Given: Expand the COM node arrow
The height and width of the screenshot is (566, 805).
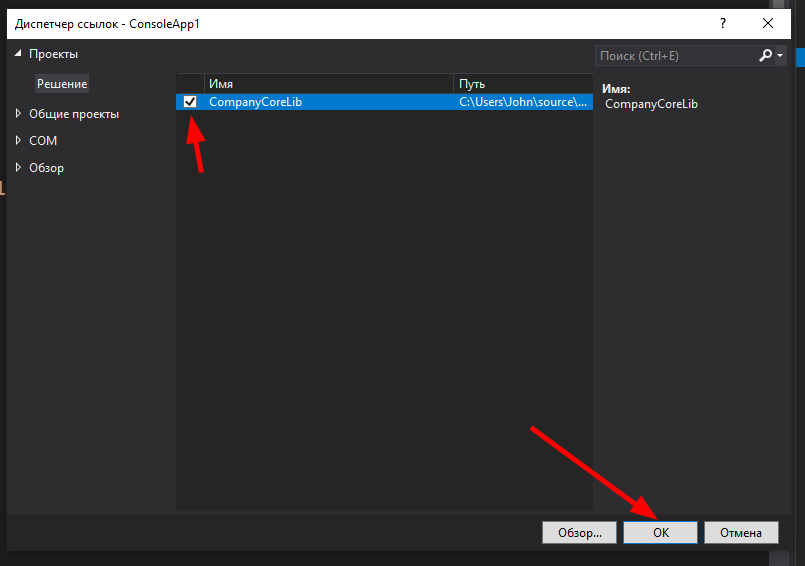Looking at the screenshot, I should point(18,141).
